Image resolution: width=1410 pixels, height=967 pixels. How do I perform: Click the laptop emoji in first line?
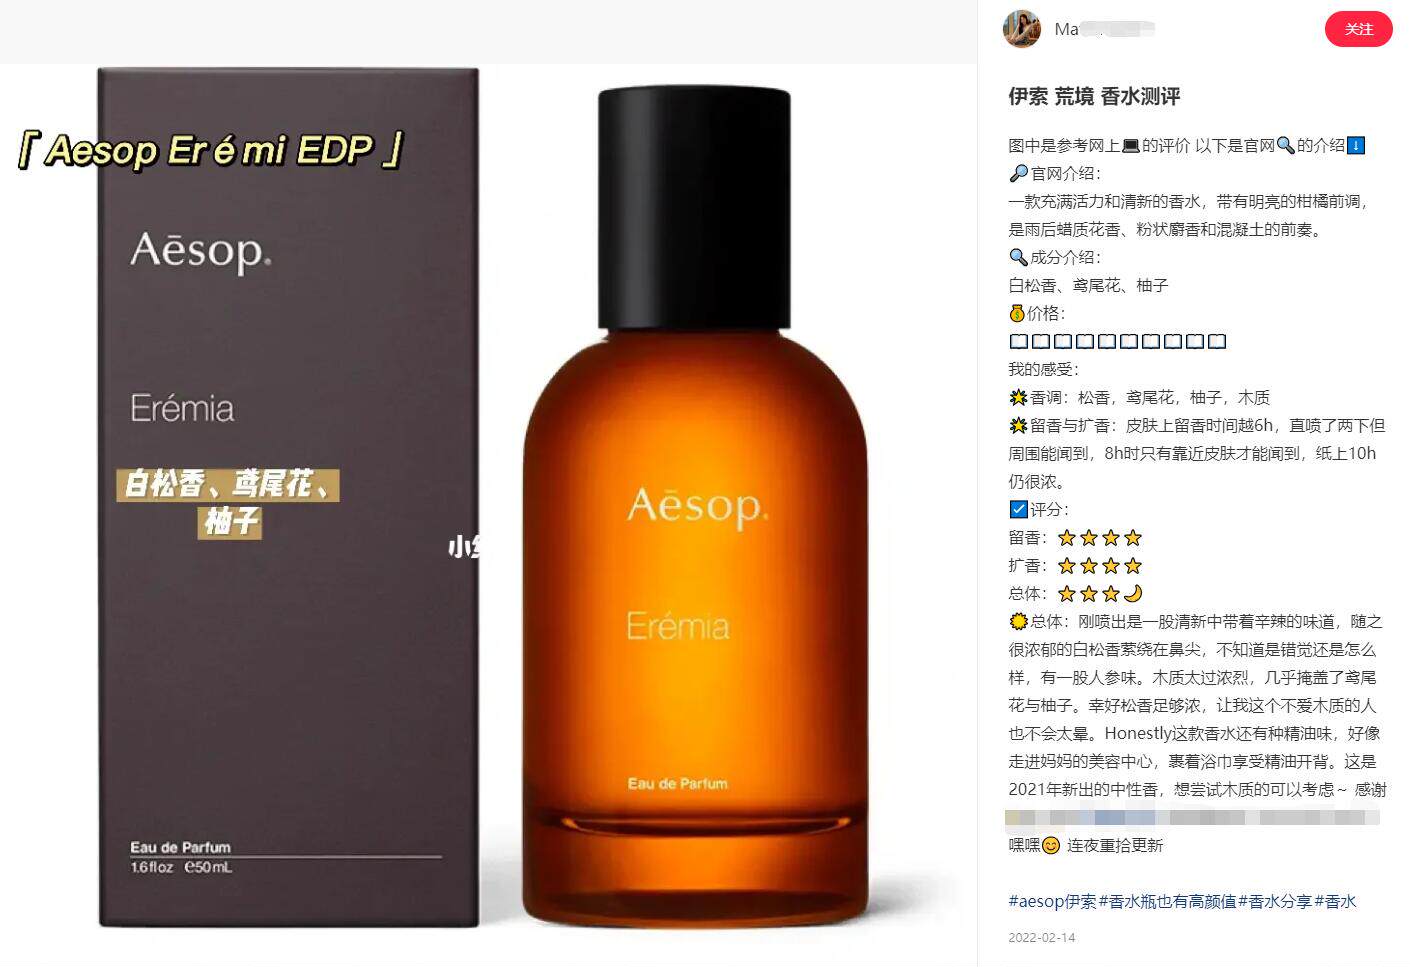[x=1130, y=146]
